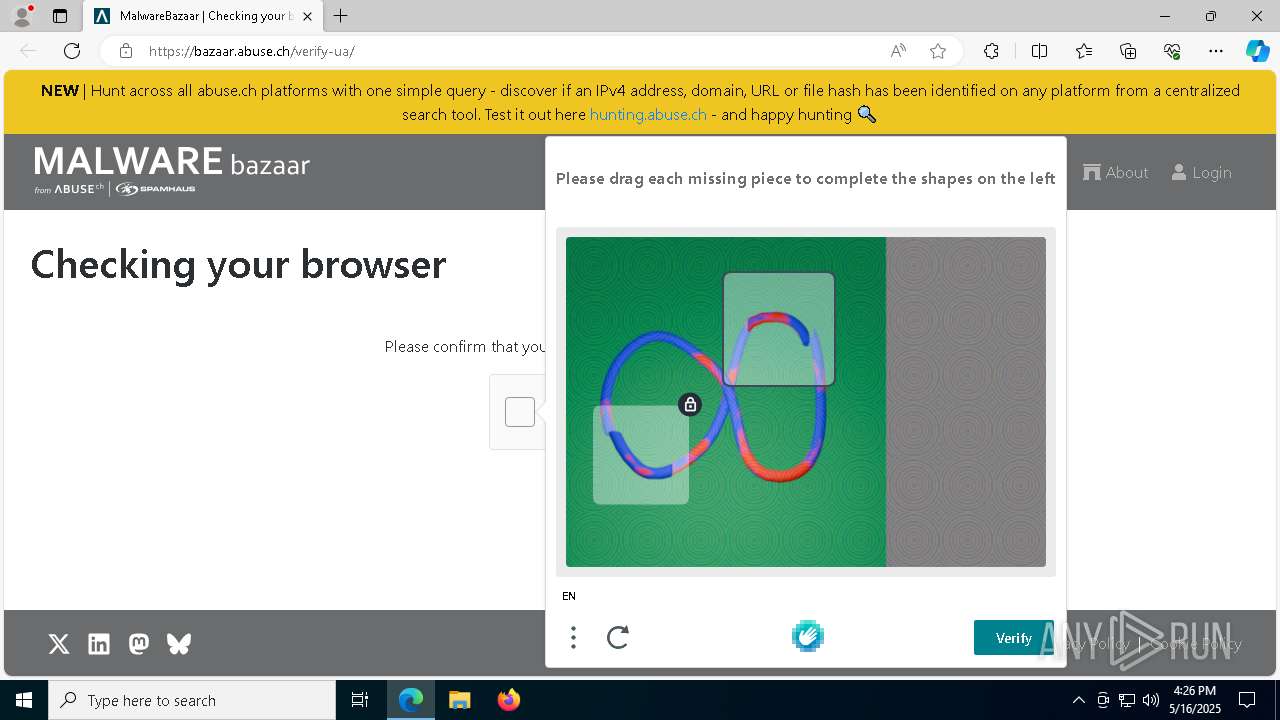Add page to favorites star icon
This screenshot has width=1280, height=720.
tap(938, 51)
